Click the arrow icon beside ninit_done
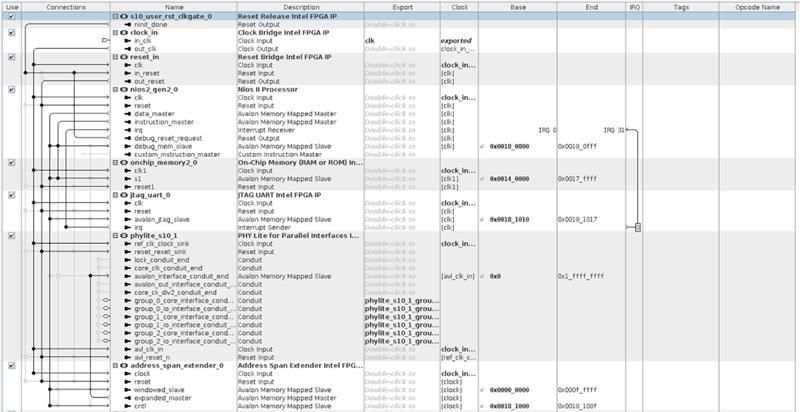This screenshot has height=412, width=800. pyautogui.click(x=128, y=24)
